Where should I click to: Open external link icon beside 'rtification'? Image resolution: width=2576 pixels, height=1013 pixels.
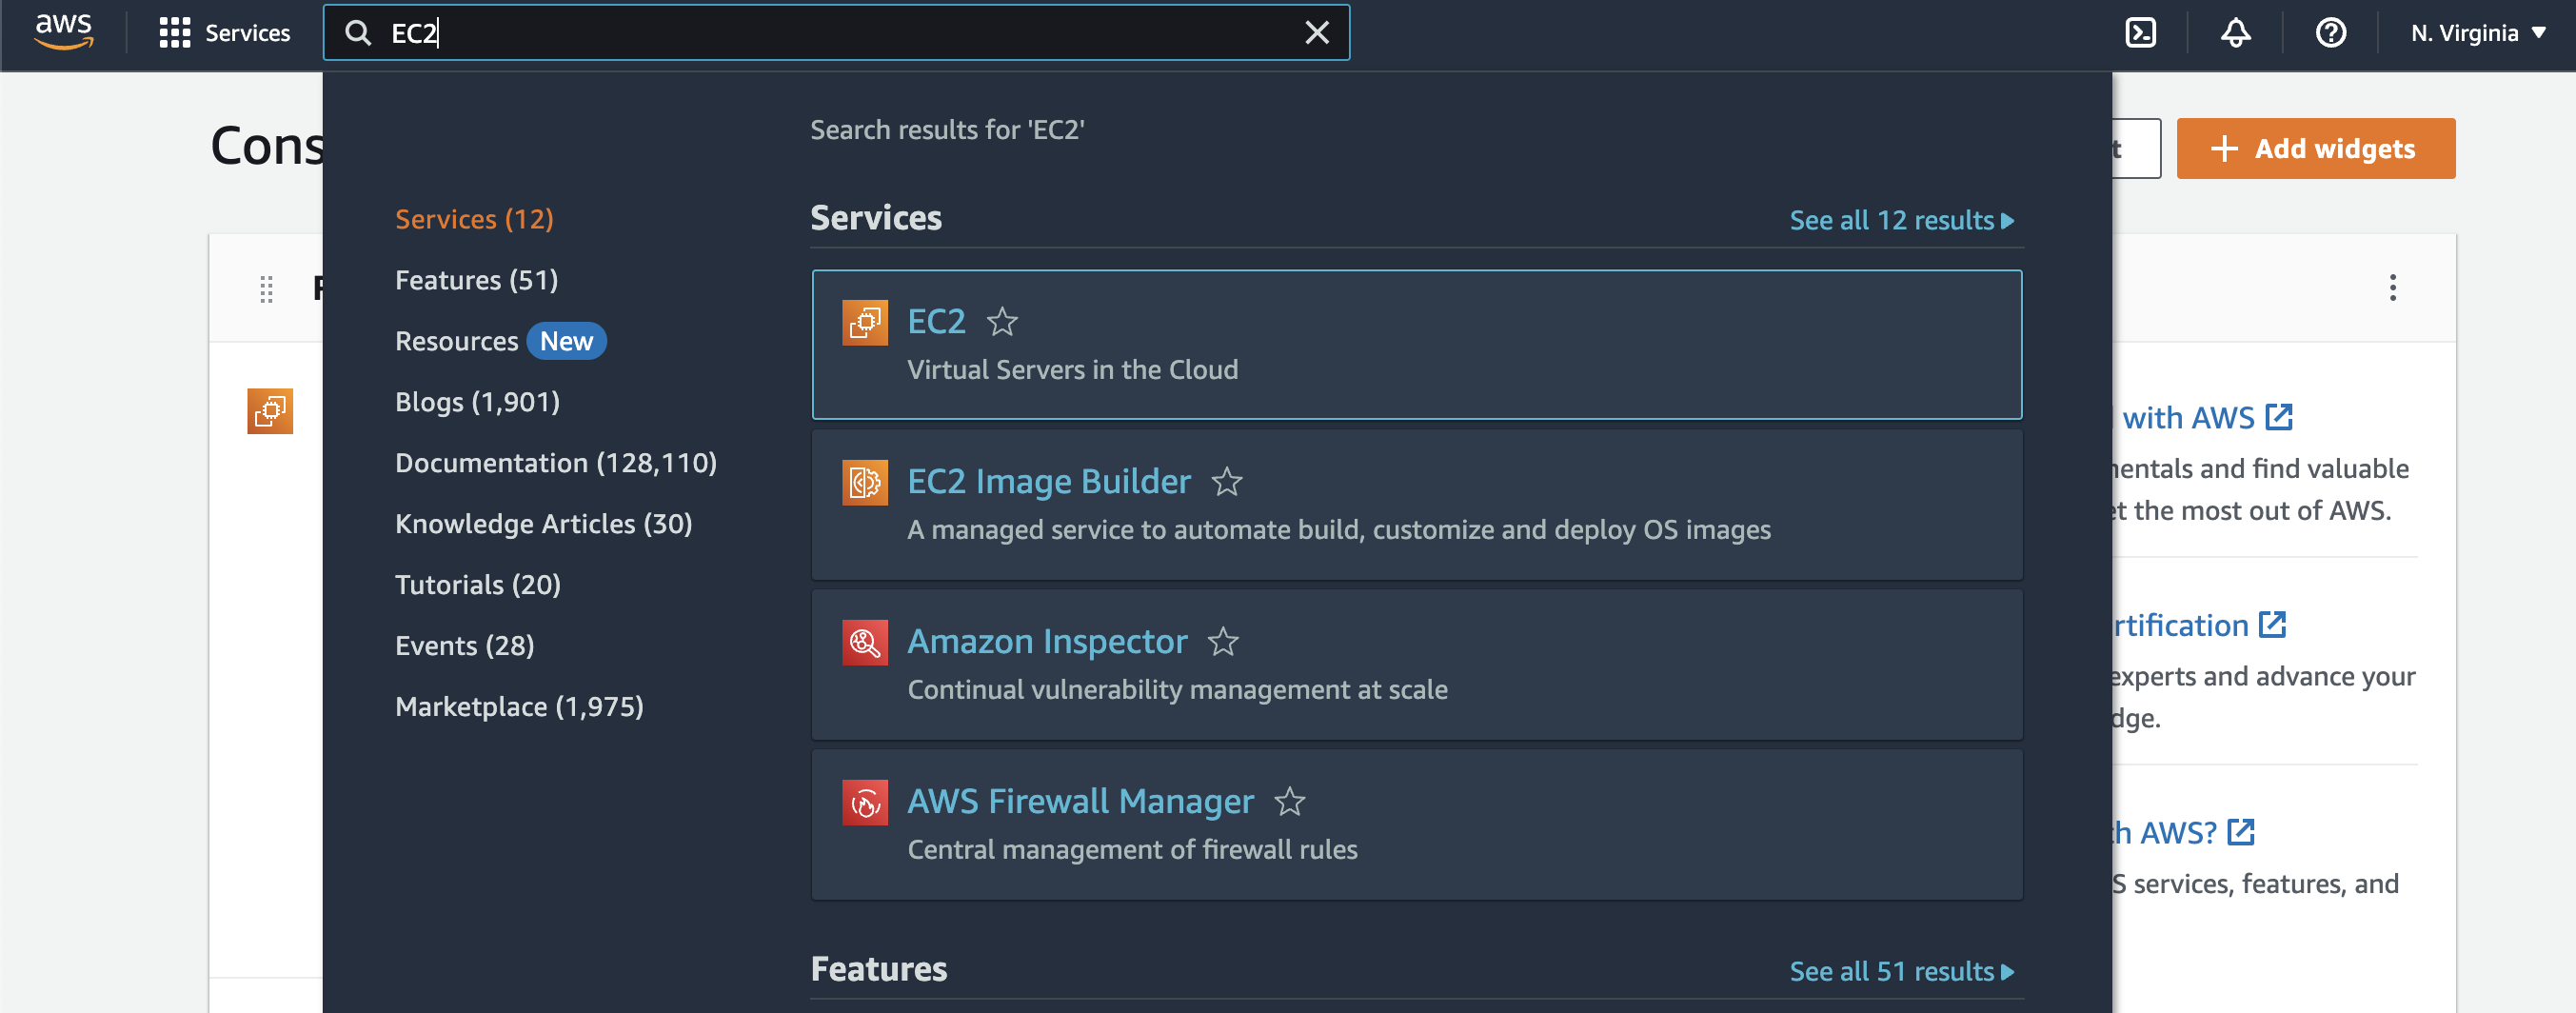pyautogui.click(x=2272, y=624)
